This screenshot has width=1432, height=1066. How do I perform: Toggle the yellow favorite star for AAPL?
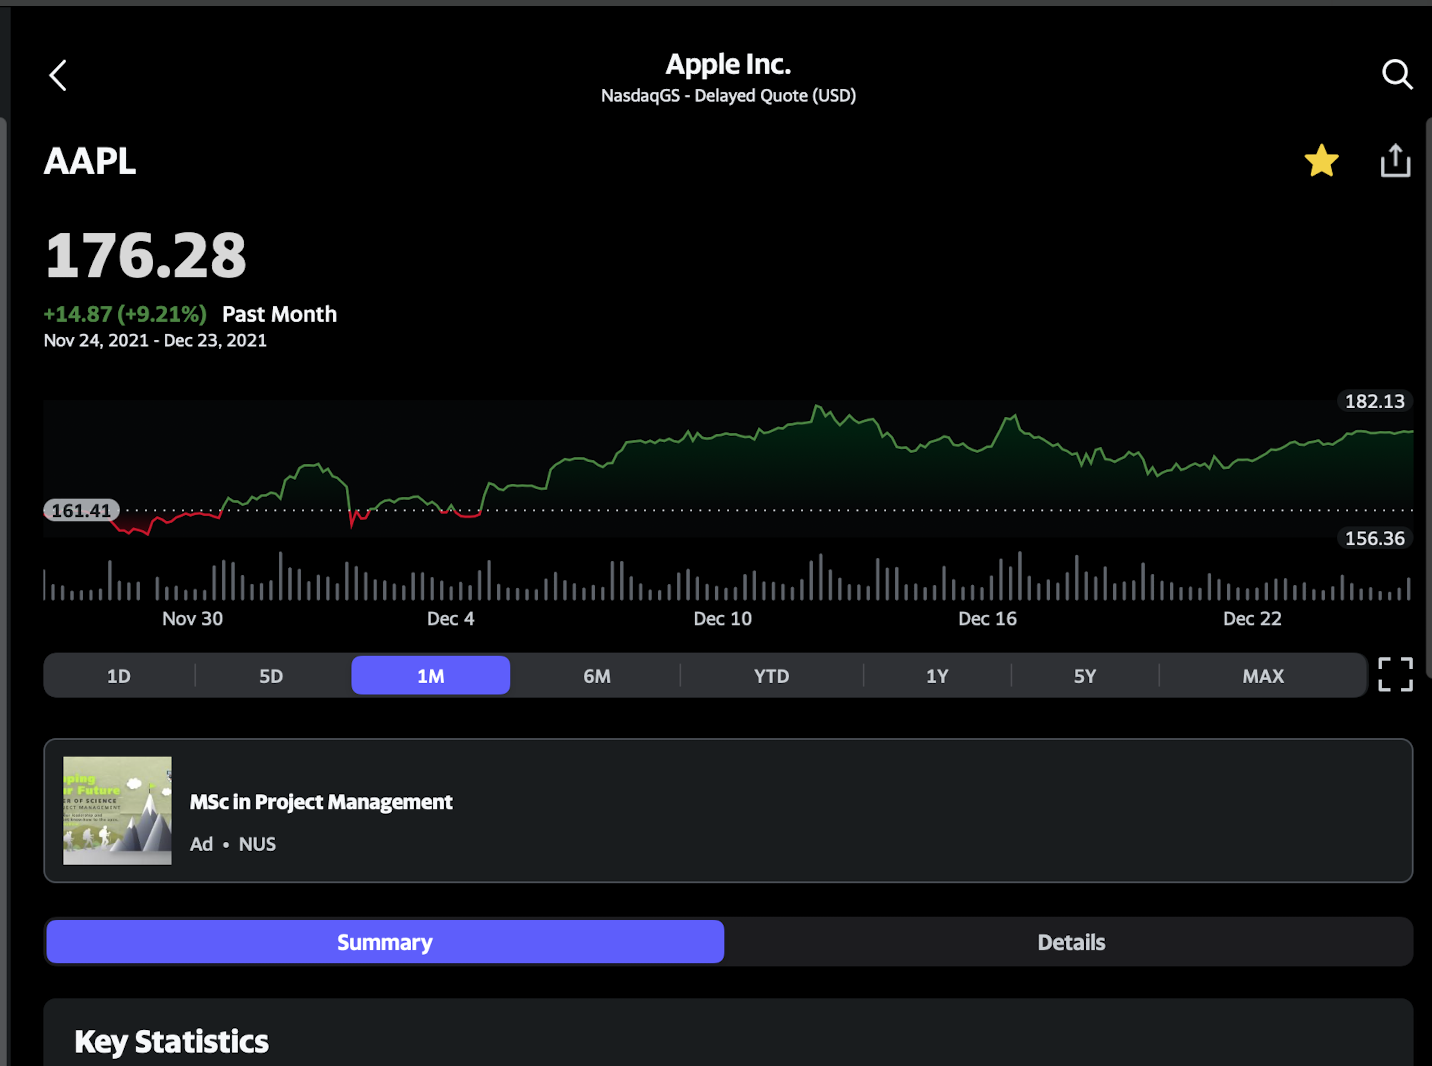1321,161
